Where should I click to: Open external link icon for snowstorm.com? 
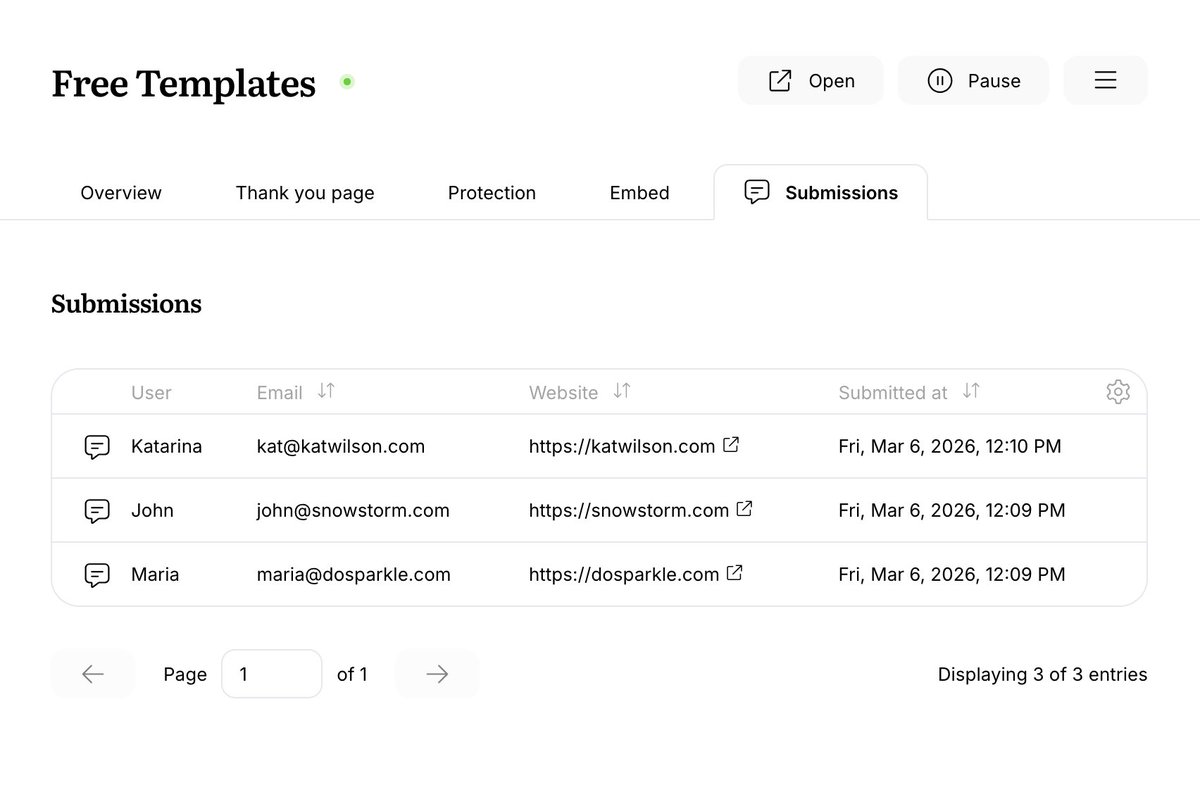[744, 509]
